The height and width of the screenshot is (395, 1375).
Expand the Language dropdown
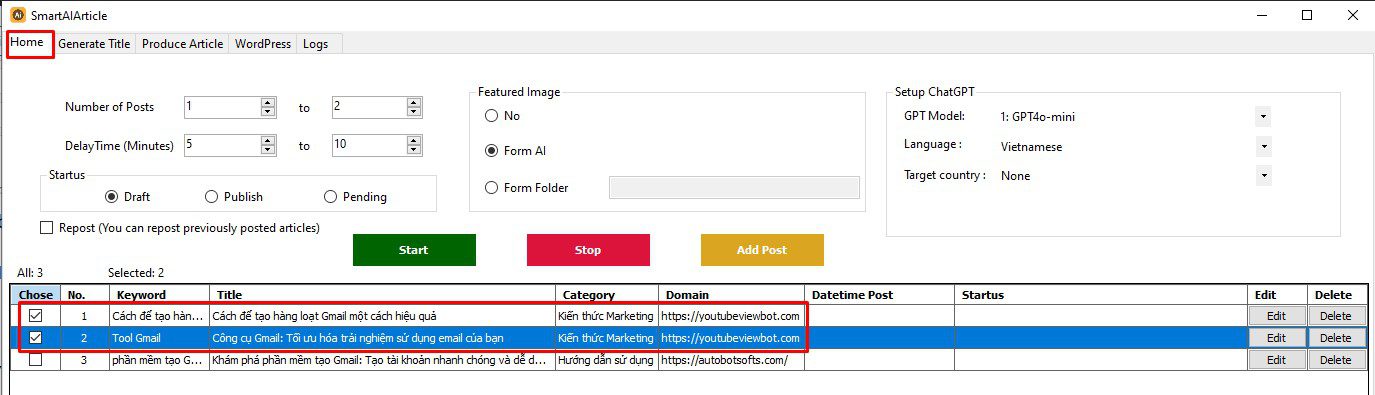pyautogui.click(x=1264, y=146)
